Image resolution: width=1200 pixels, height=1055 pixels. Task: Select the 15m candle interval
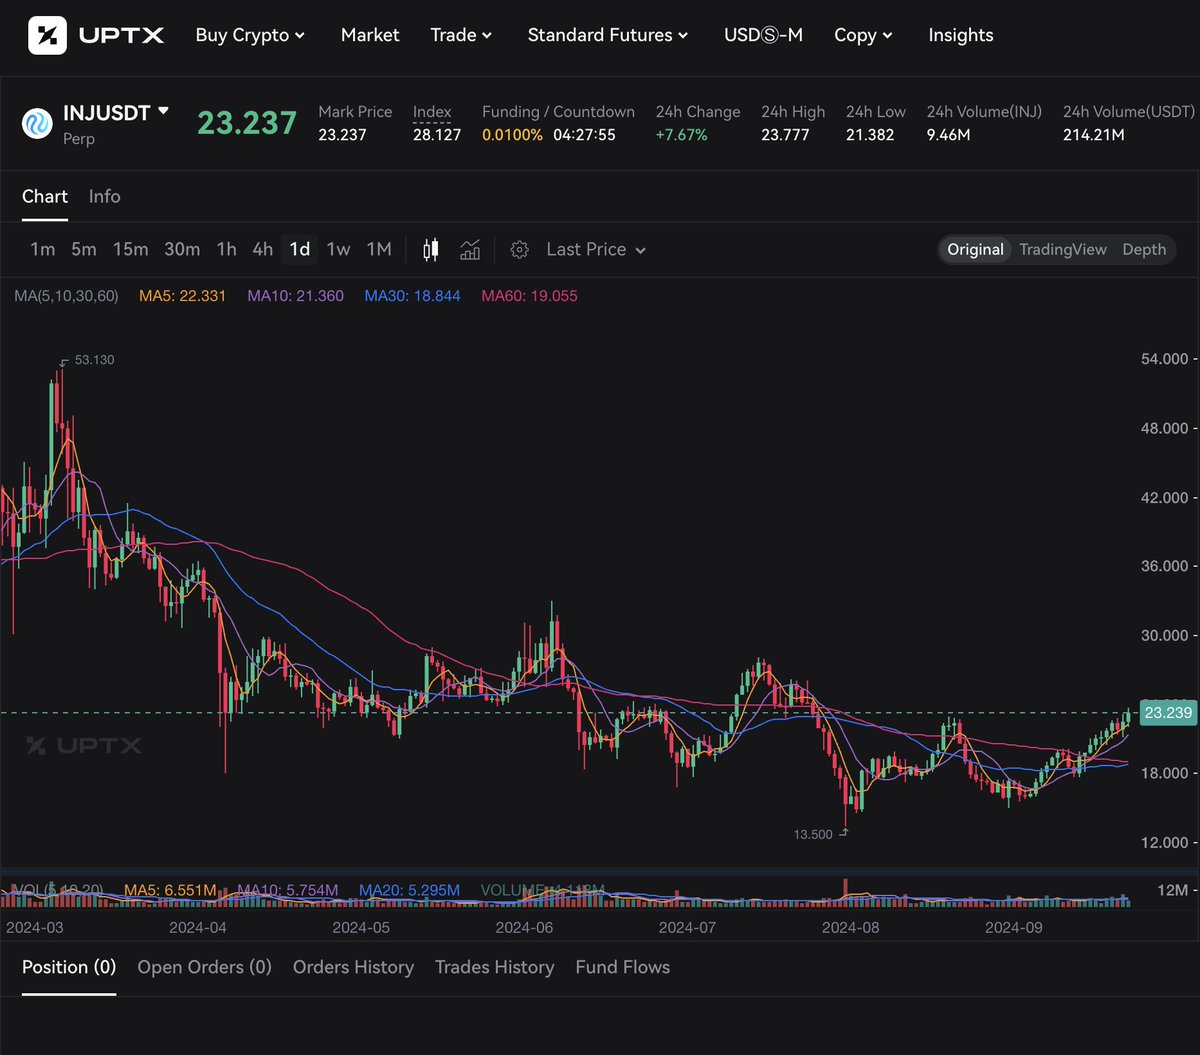[x=130, y=249]
